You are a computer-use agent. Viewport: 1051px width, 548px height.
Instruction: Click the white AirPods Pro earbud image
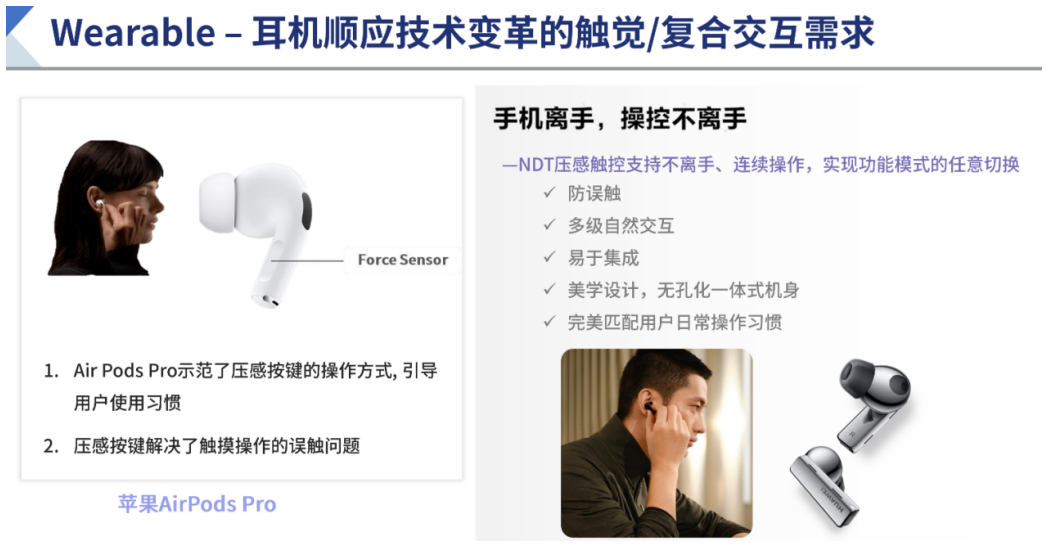click(256, 234)
